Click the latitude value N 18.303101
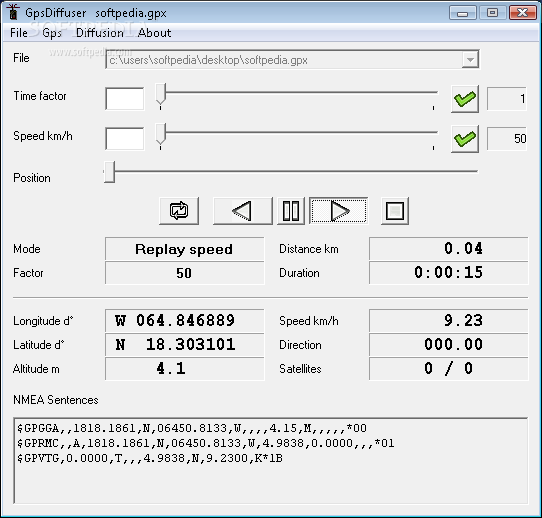 click(x=185, y=345)
